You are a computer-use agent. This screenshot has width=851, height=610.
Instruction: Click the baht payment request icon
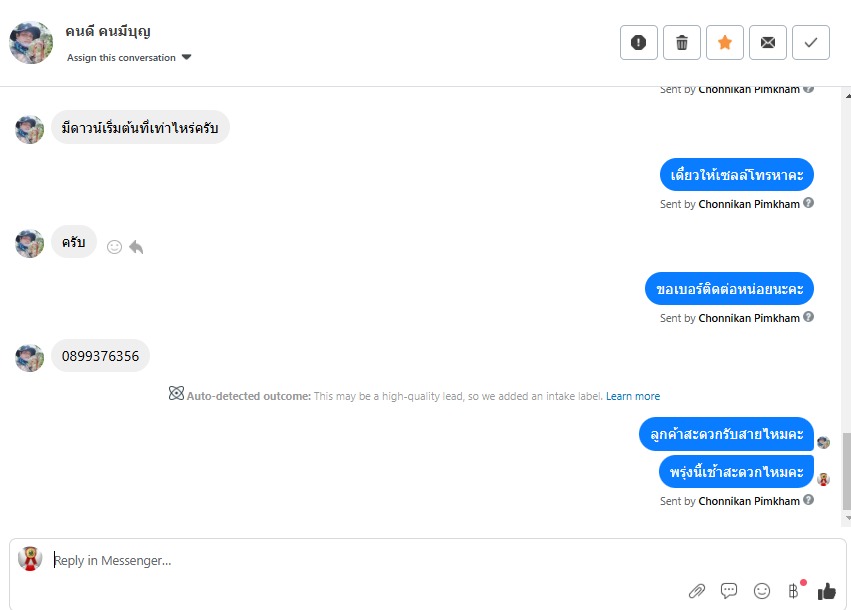pos(794,591)
